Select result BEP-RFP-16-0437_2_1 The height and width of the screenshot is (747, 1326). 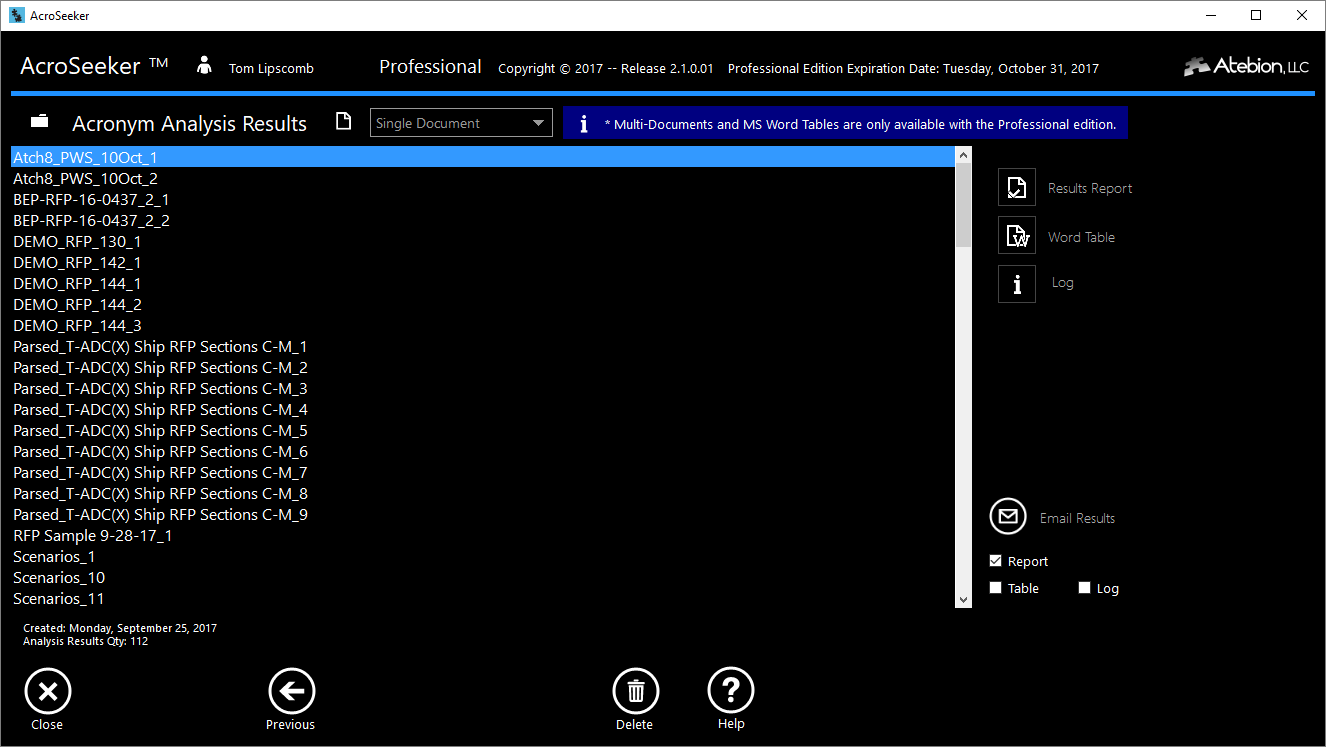click(483, 199)
